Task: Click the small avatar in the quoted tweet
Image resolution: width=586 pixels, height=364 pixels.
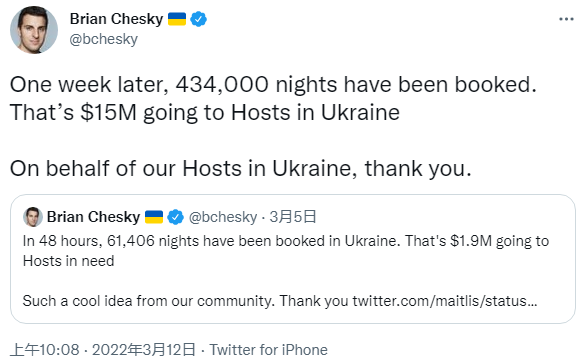Action: coord(33,217)
